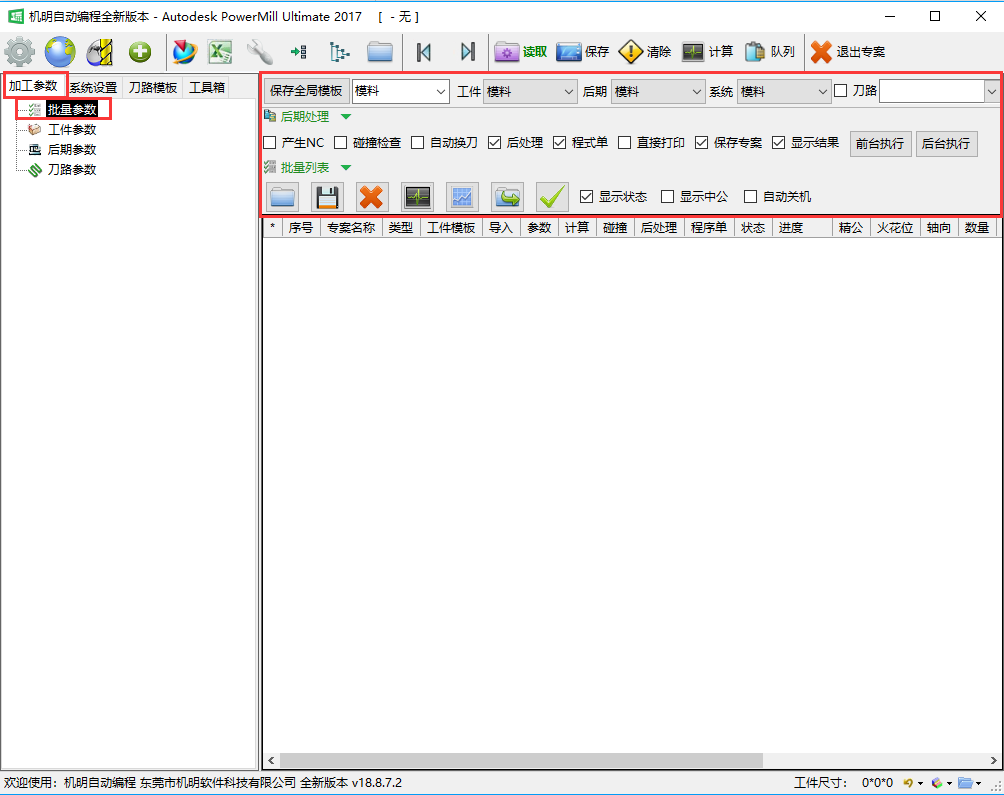Click the wrench tool icon

(260, 52)
